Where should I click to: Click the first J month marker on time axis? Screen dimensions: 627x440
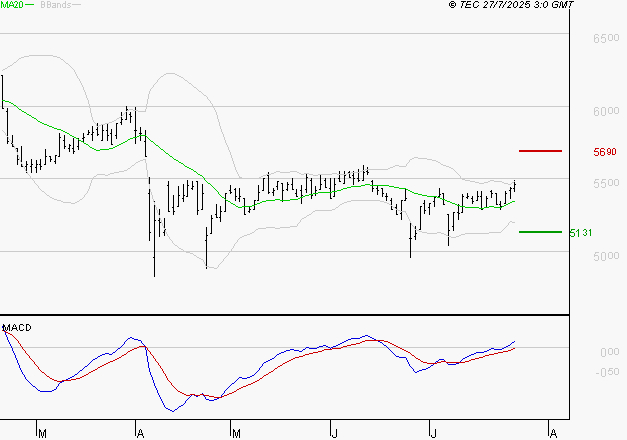coord(332,433)
